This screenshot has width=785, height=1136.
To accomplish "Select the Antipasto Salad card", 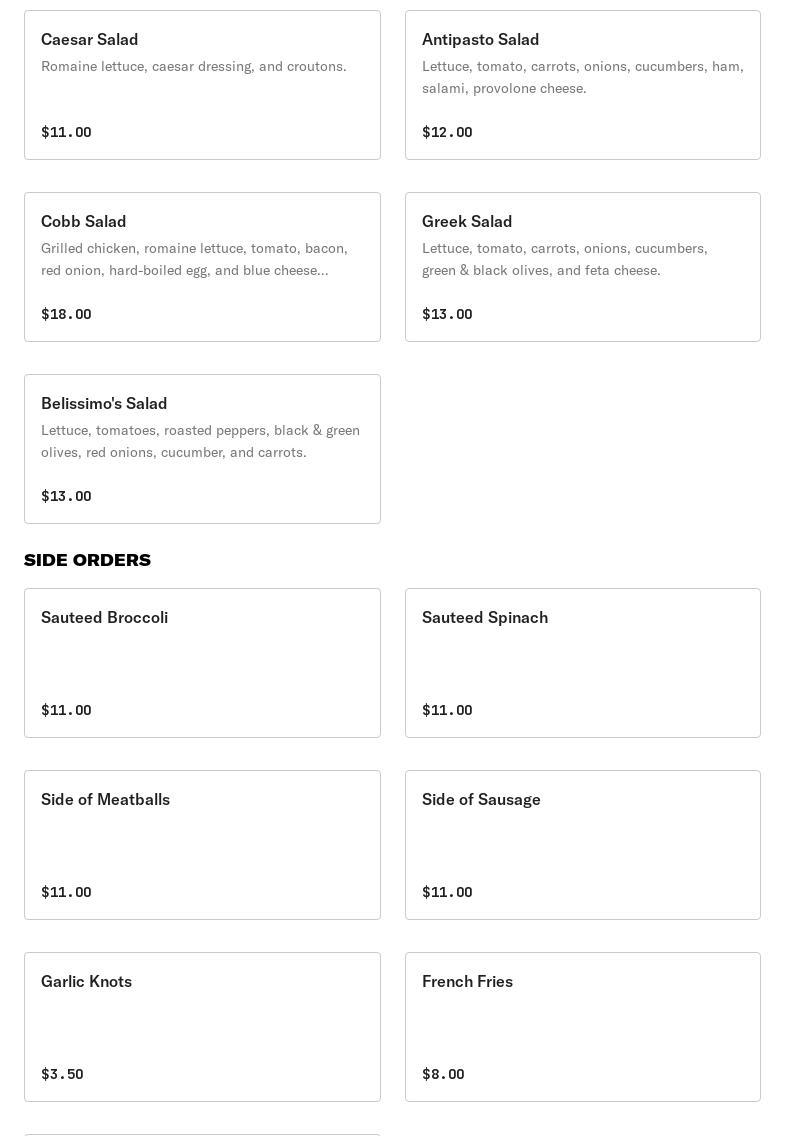I will coord(582,85).
